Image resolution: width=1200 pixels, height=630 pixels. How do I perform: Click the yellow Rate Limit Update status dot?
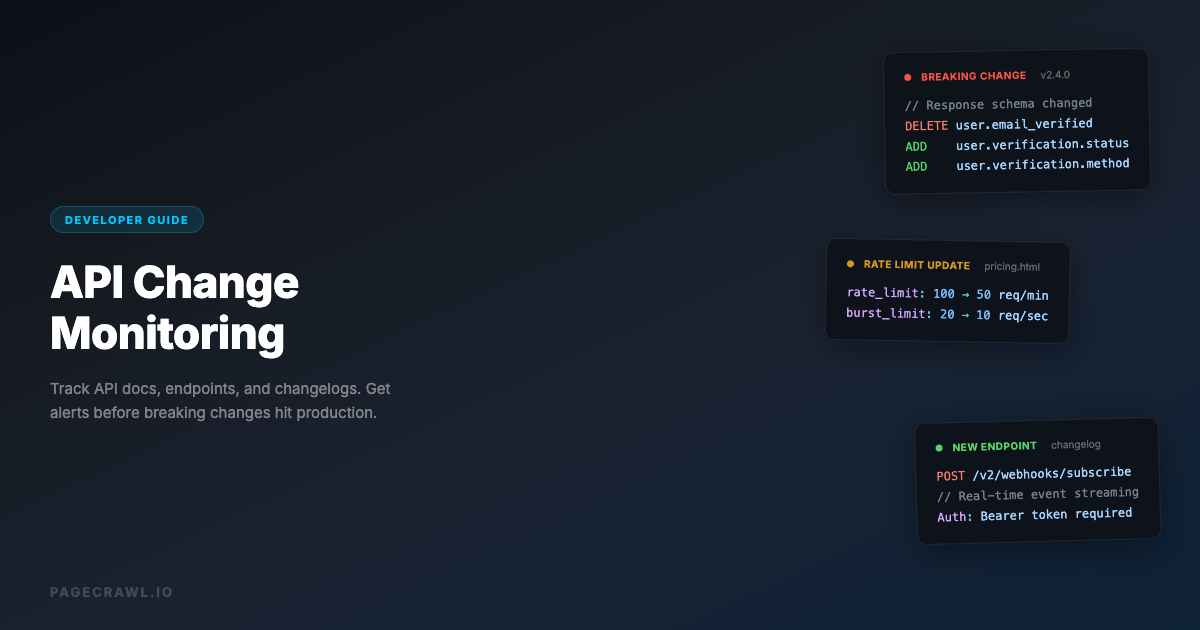coord(849,265)
